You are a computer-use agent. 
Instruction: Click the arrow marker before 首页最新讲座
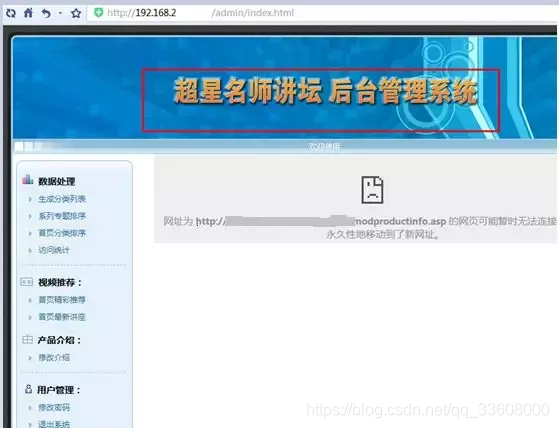pos(30,317)
